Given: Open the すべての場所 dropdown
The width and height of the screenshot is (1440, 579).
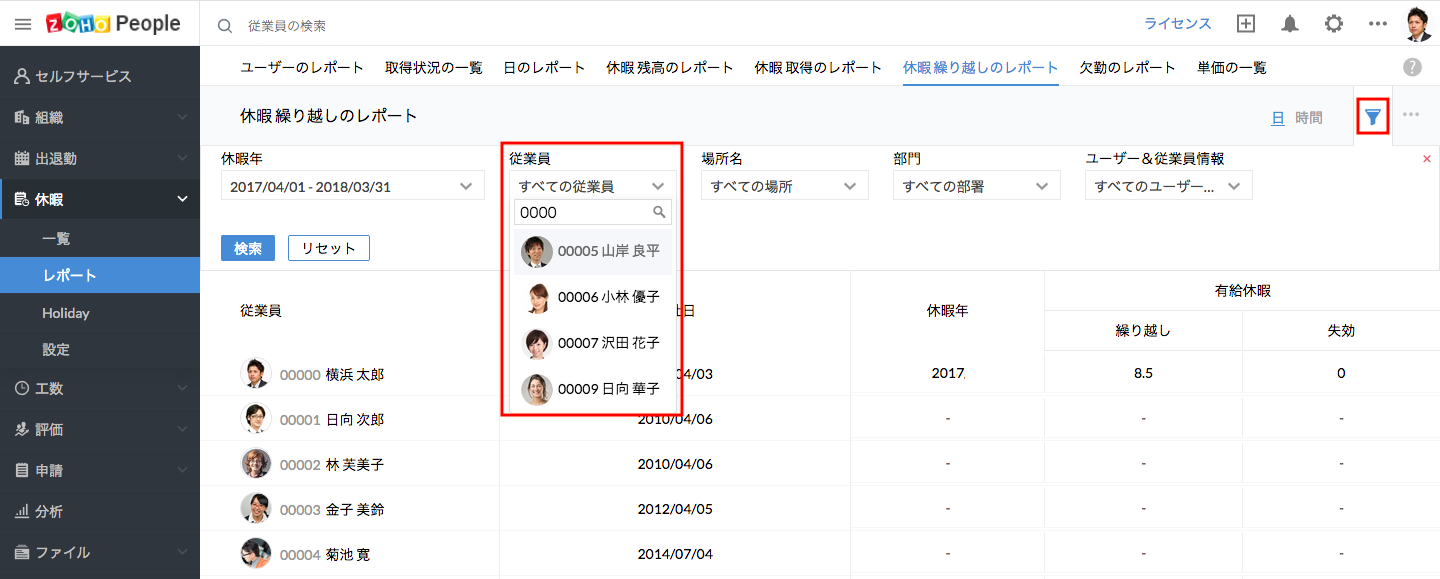Looking at the screenshot, I should point(784,186).
